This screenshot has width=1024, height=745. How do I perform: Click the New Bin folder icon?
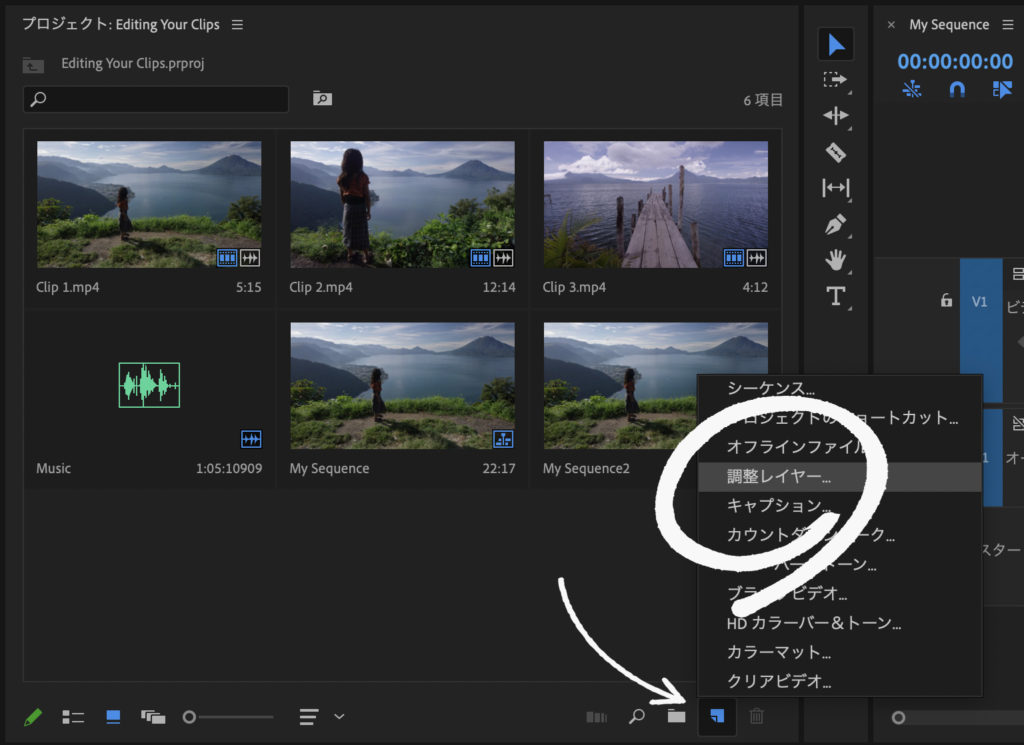(677, 716)
